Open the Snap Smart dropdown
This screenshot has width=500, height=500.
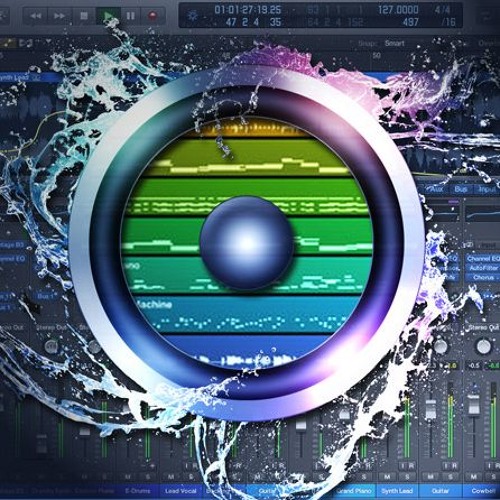tap(395, 43)
